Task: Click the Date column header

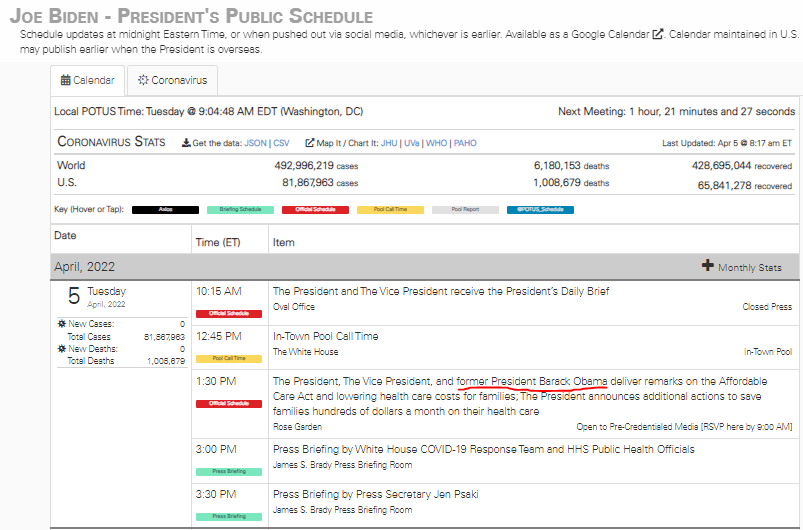Action: pos(65,236)
